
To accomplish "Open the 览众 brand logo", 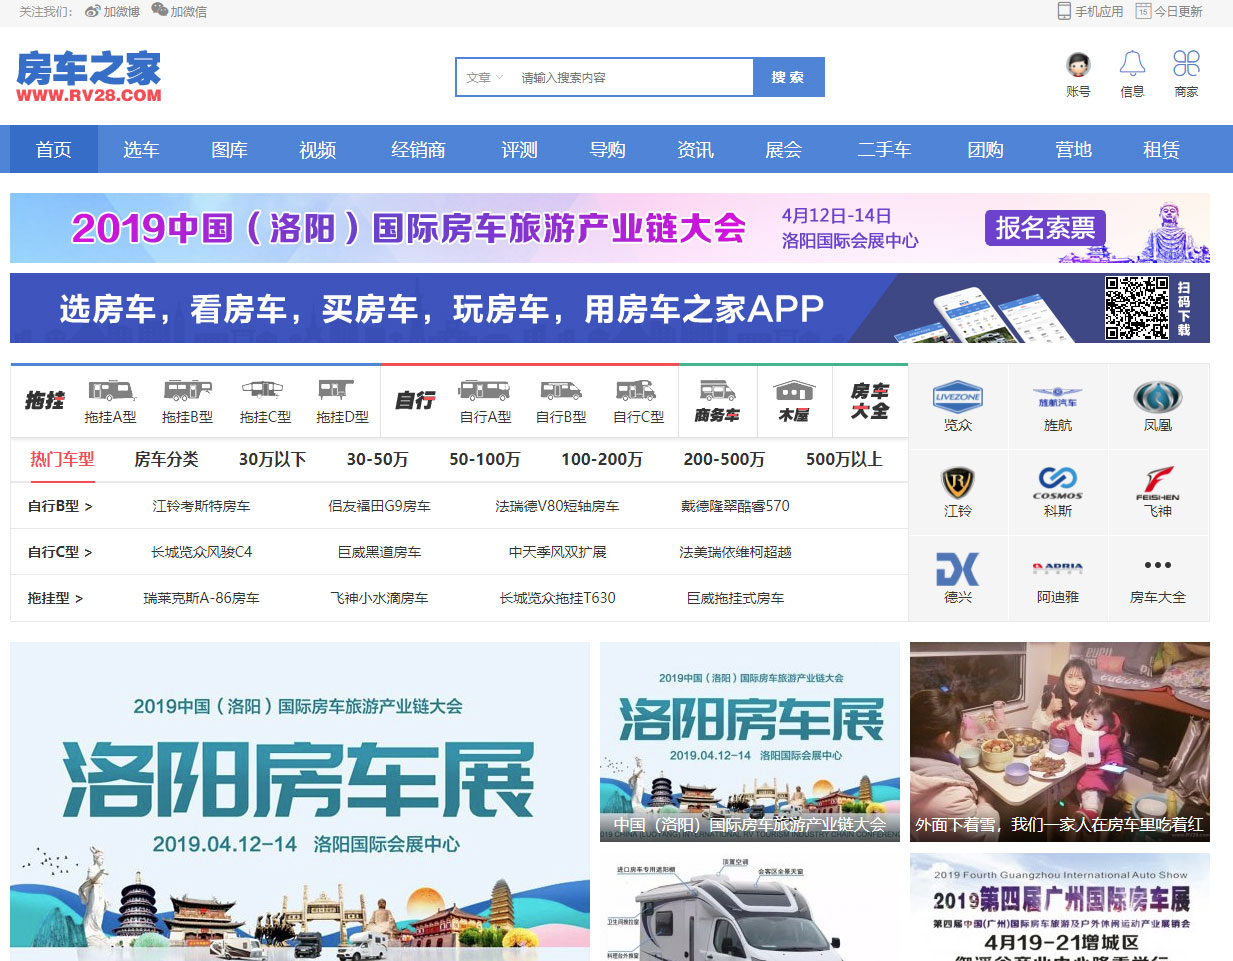I will [957, 397].
